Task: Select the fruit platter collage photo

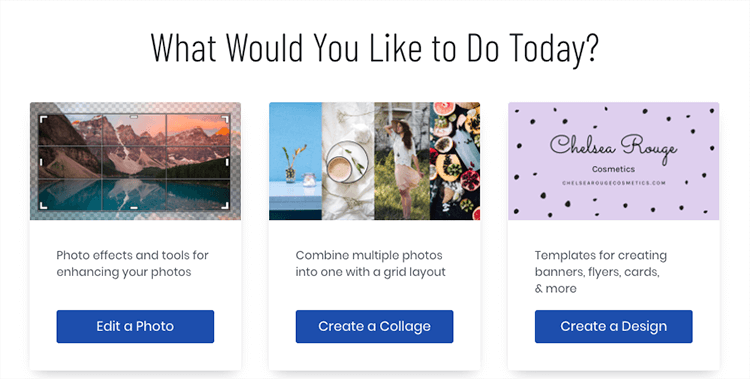Action: tap(455, 161)
